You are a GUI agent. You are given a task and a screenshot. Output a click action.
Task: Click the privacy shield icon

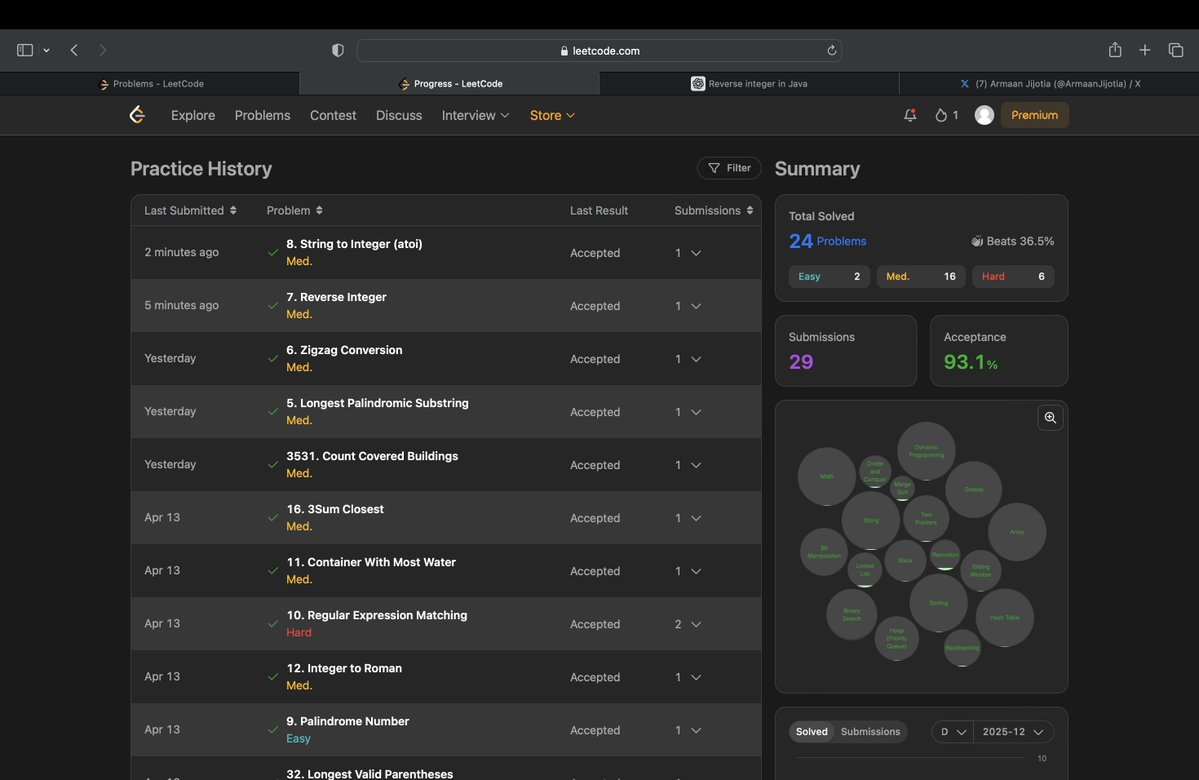[x=337, y=50]
